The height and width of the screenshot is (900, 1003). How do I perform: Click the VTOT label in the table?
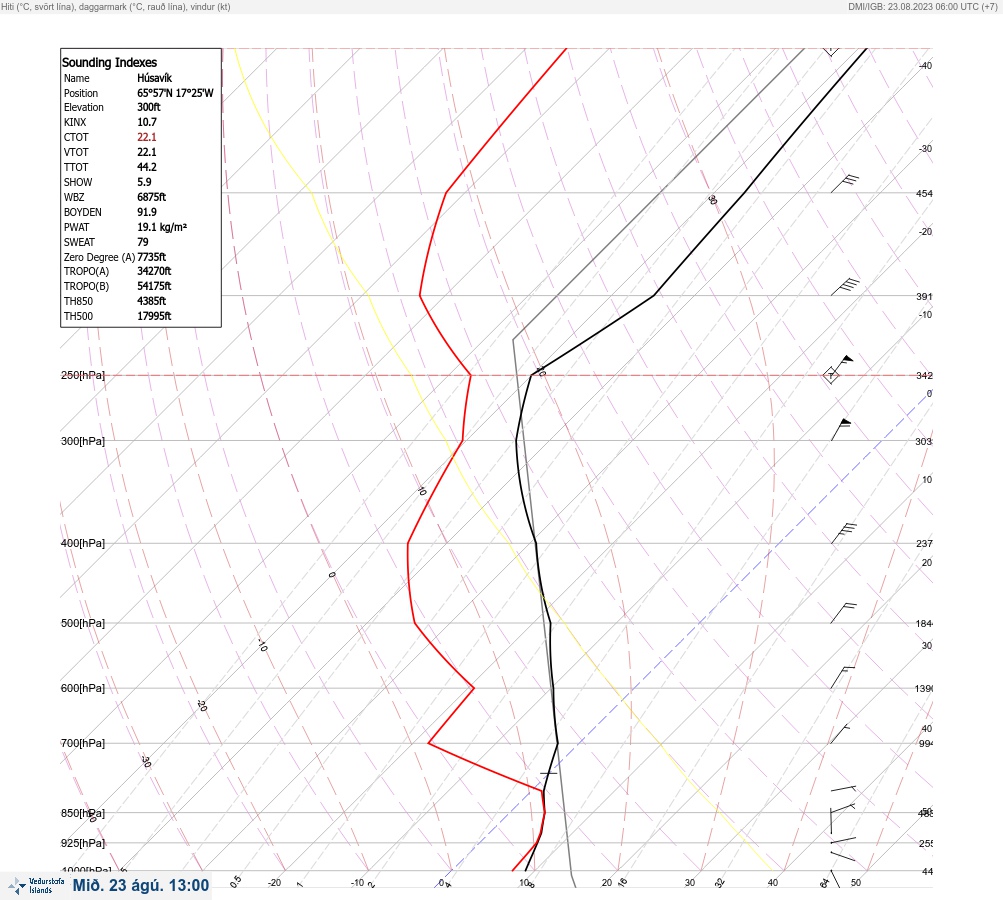click(76, 152)
